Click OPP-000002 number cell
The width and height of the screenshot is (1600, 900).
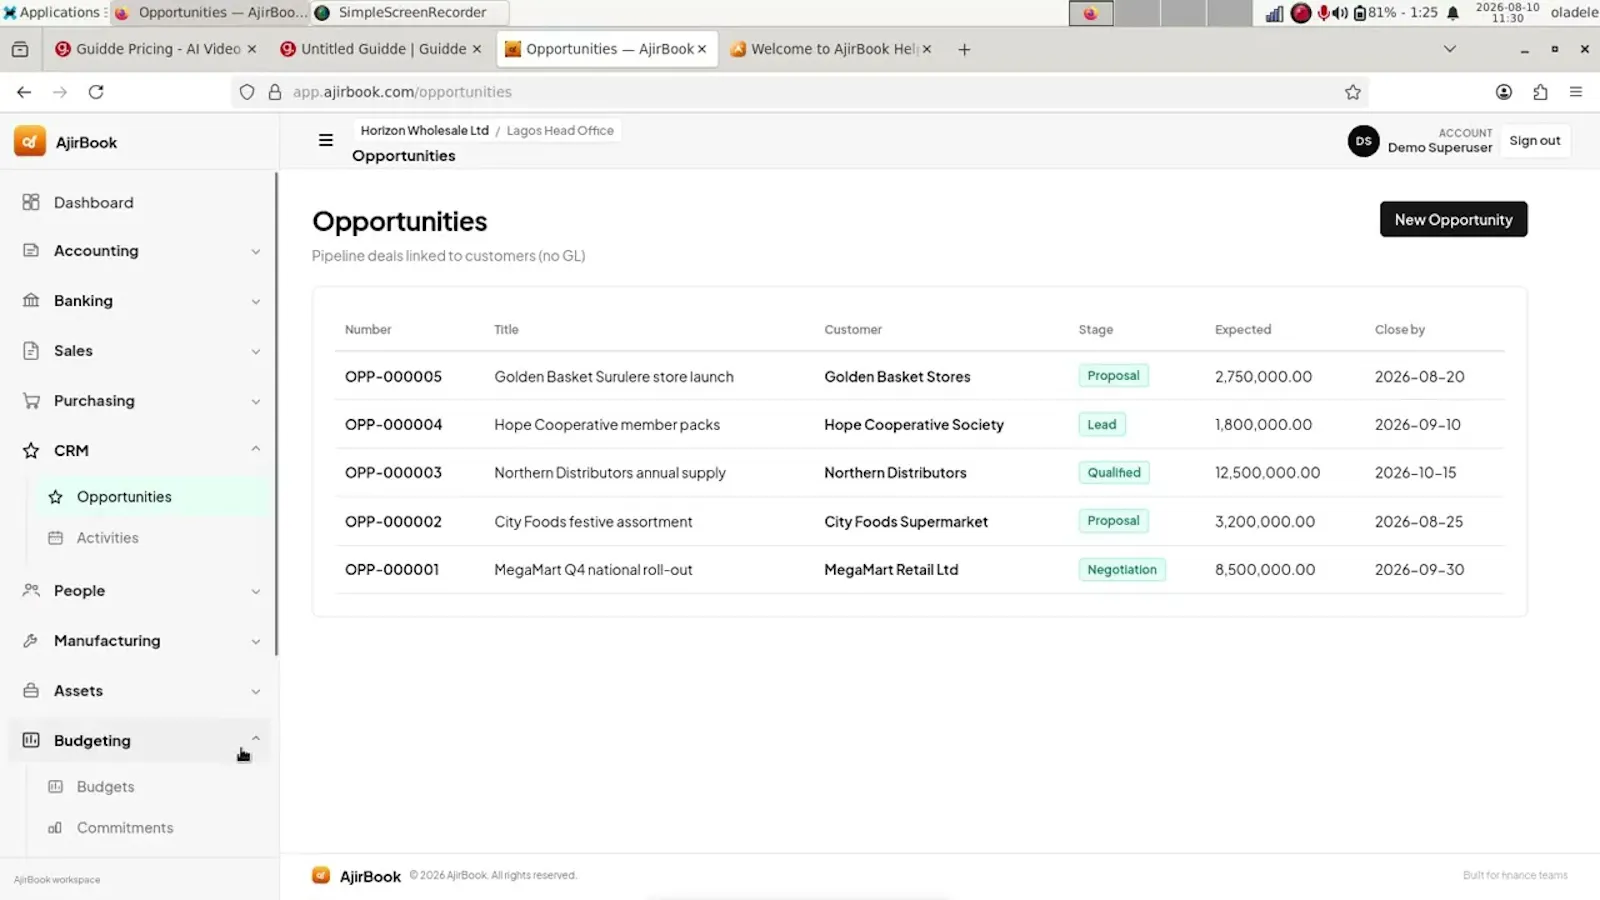pos(393,522)
